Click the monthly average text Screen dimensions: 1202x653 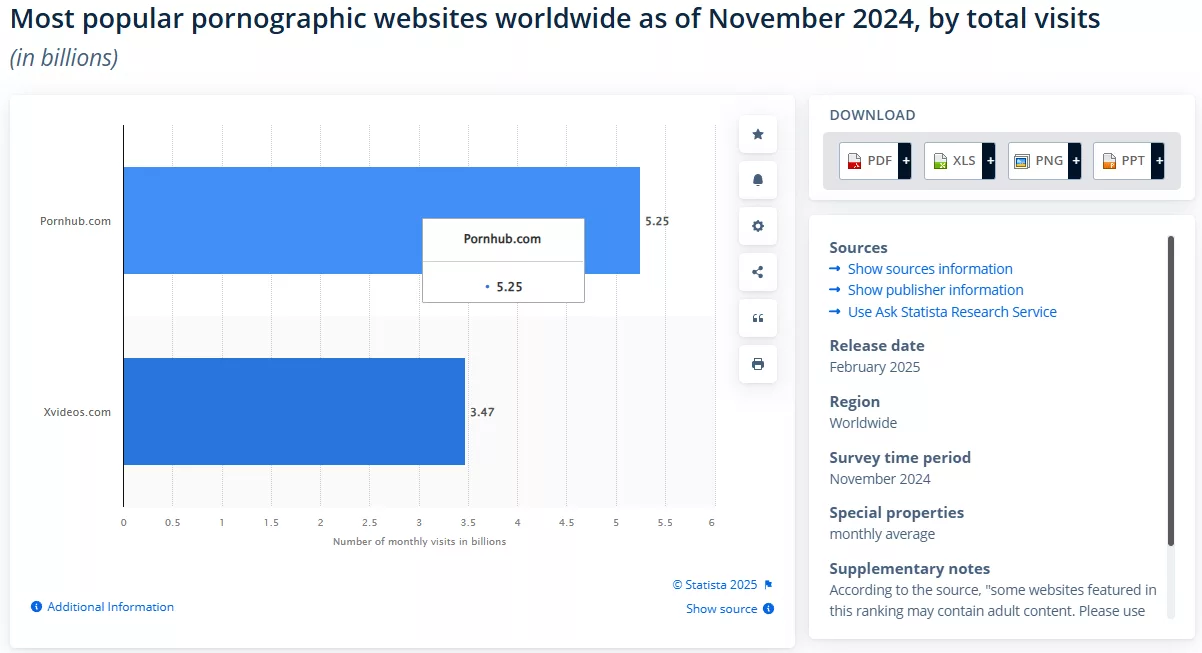[882, 534]
